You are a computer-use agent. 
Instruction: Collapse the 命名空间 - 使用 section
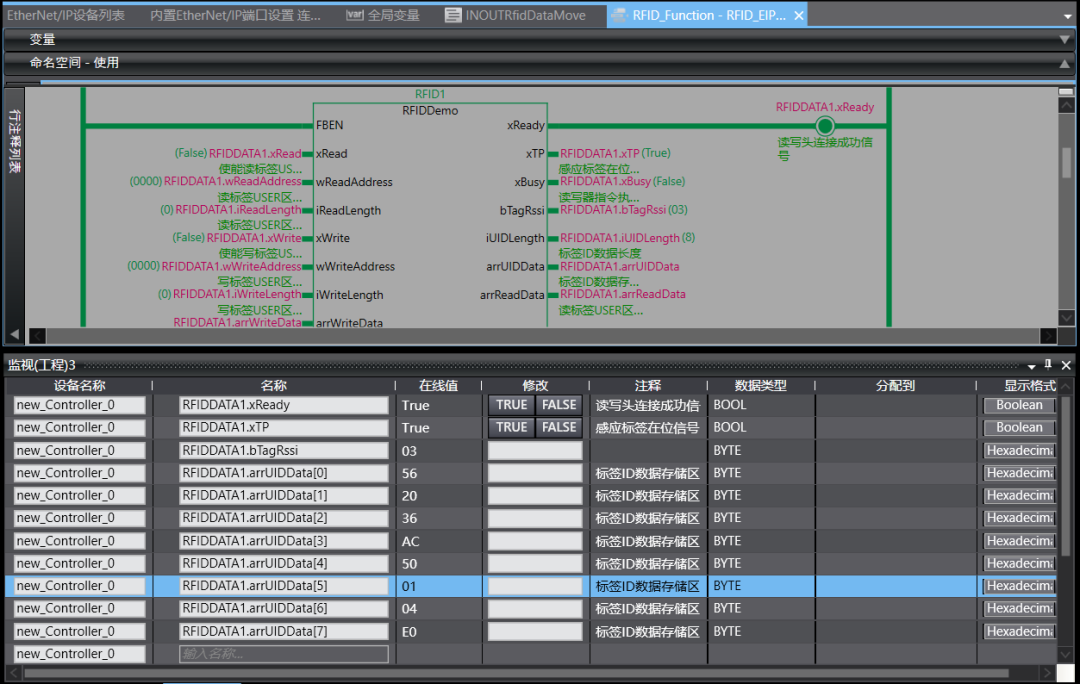[1065, 63]
